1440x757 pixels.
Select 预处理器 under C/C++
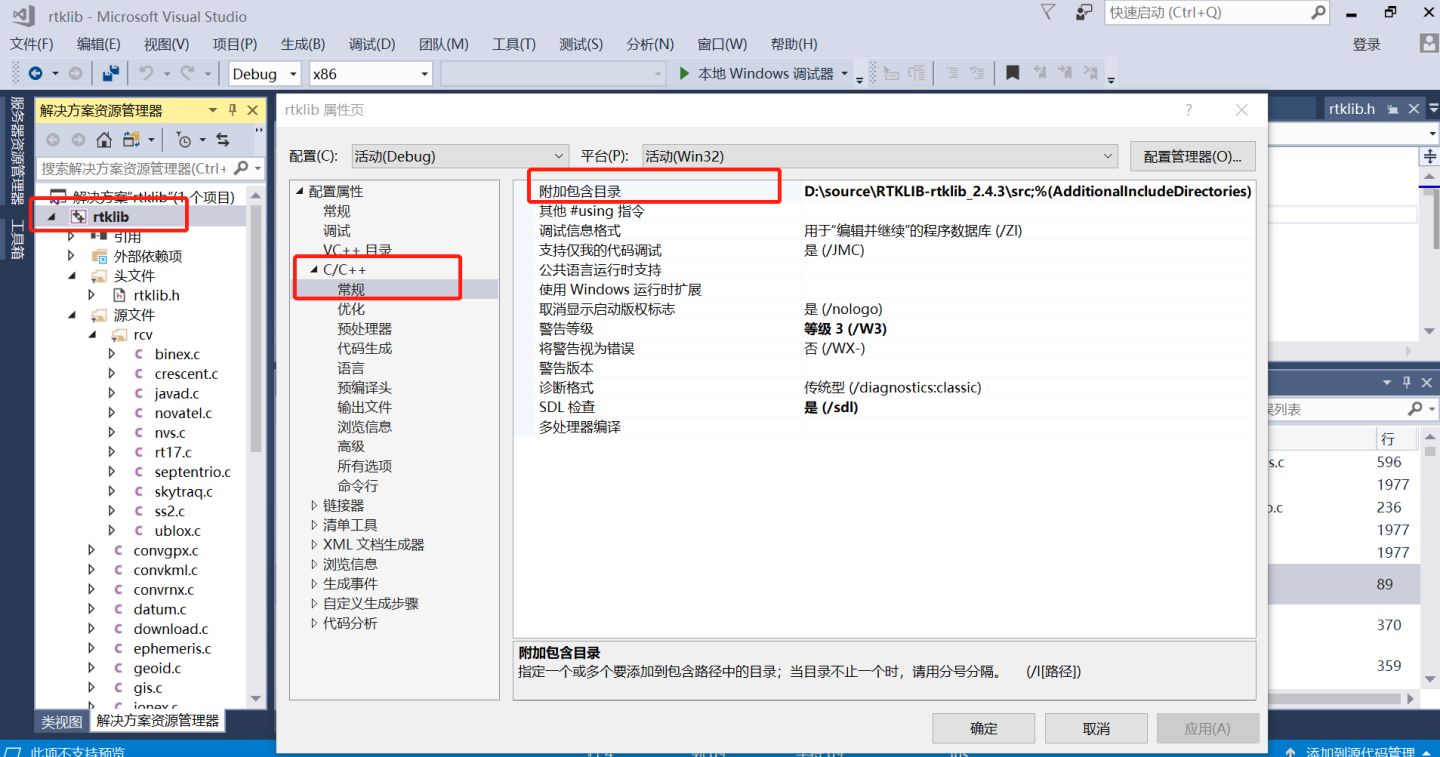(x=364, y=329)
